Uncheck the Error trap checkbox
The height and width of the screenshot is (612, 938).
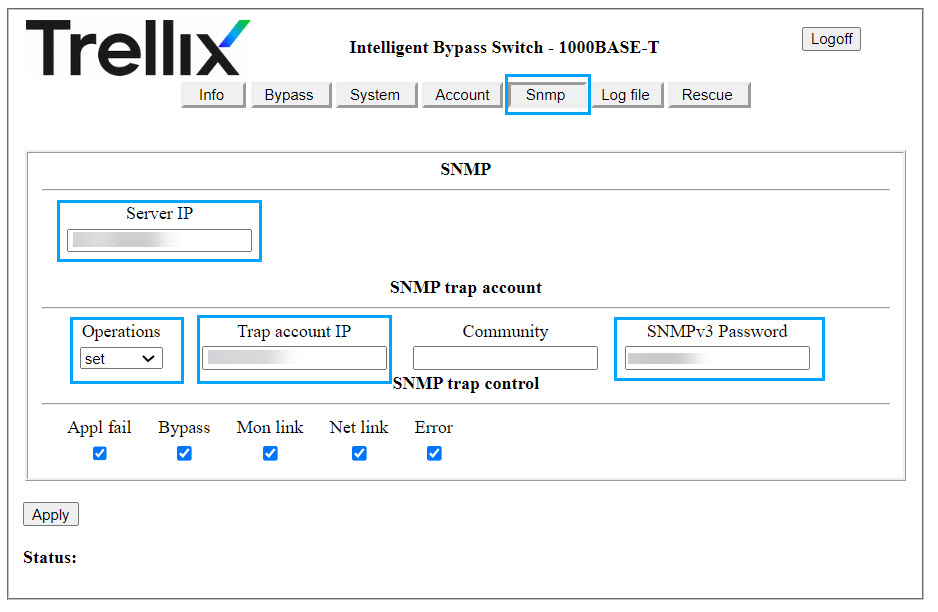434,453
